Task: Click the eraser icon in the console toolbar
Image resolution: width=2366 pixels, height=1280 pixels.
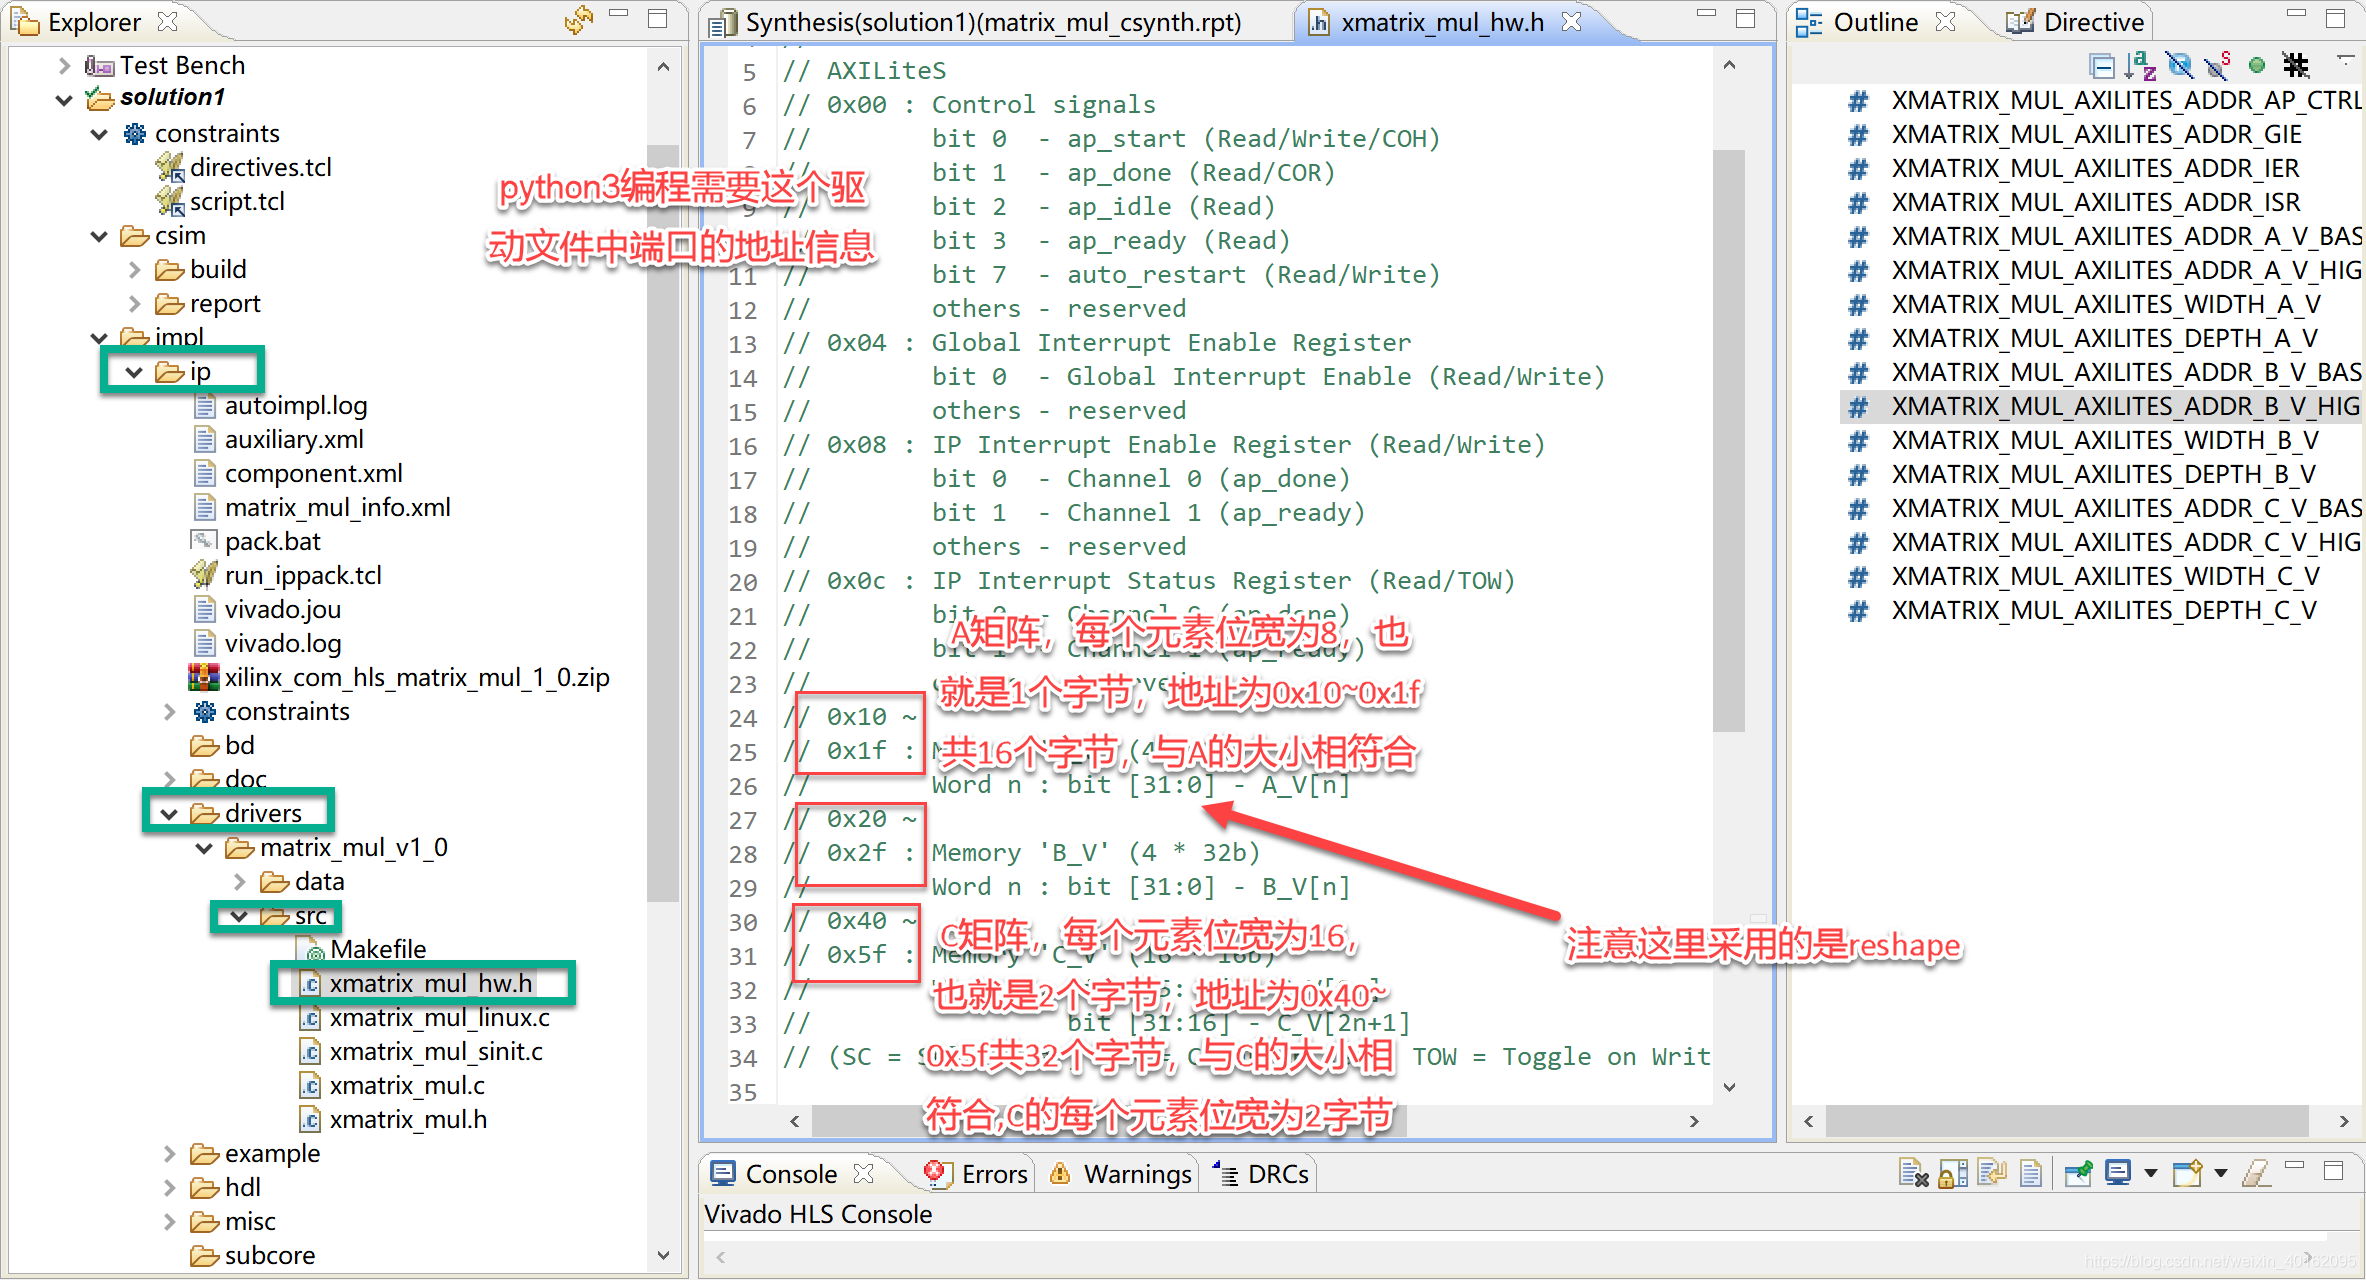Action: (2257, 1173)
